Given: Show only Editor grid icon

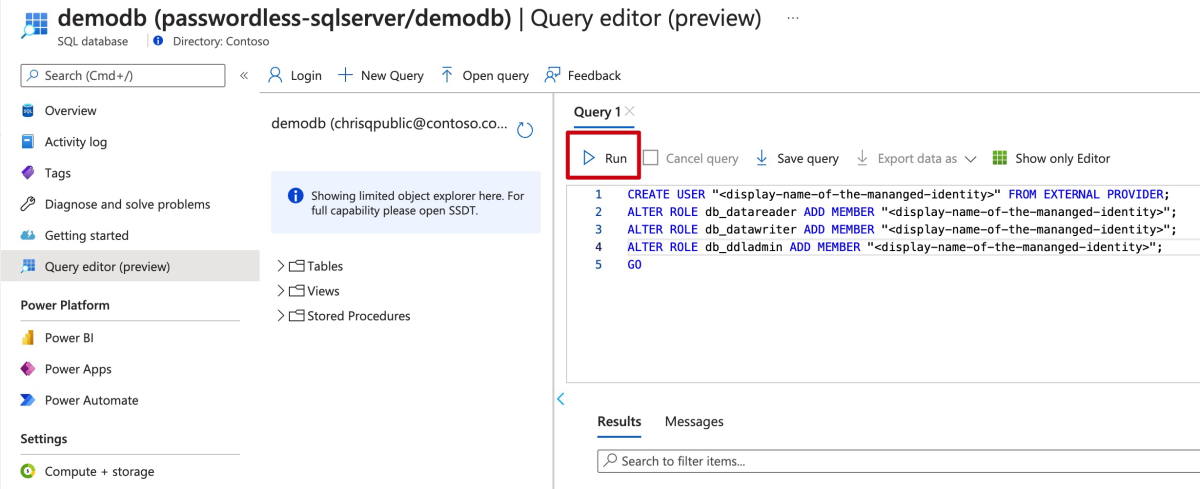Looking at the screenshot, I should [999, 158].
